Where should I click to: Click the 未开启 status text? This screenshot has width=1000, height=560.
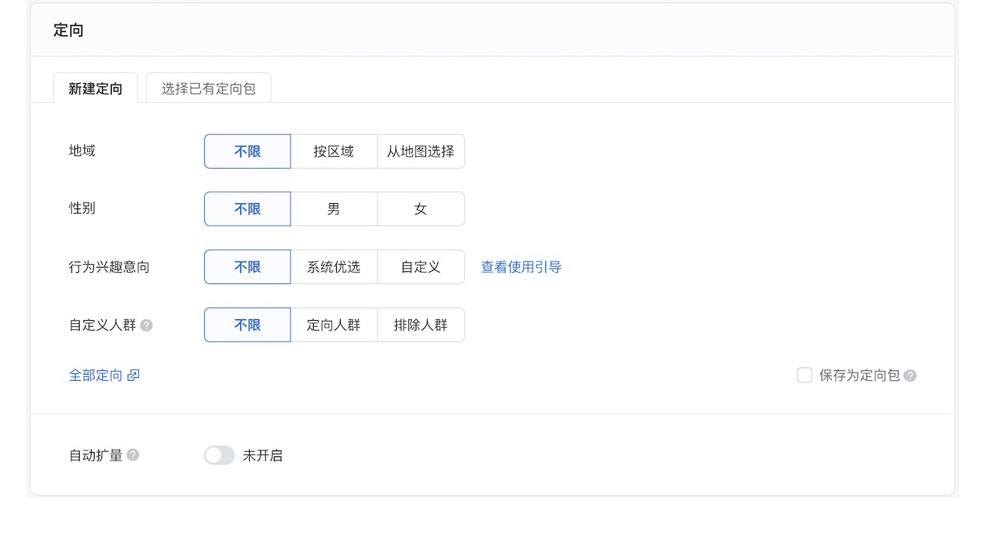click(263, 455)
